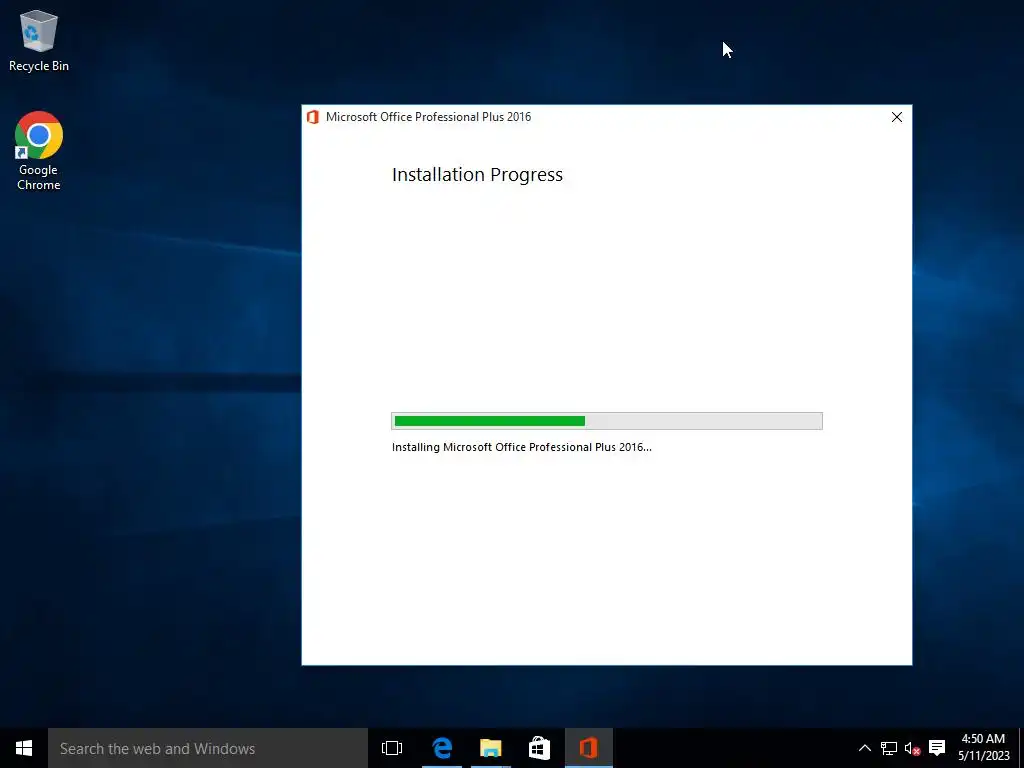Open the Windows Store taskbar icon

539,748
